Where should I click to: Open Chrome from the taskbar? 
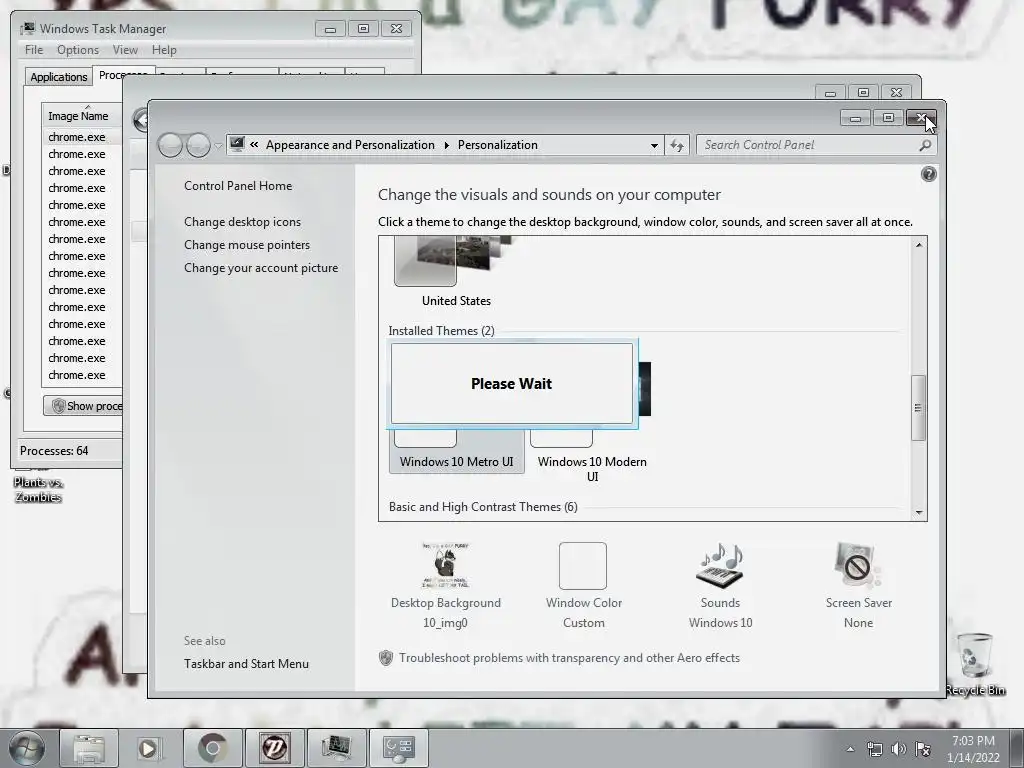212,748
